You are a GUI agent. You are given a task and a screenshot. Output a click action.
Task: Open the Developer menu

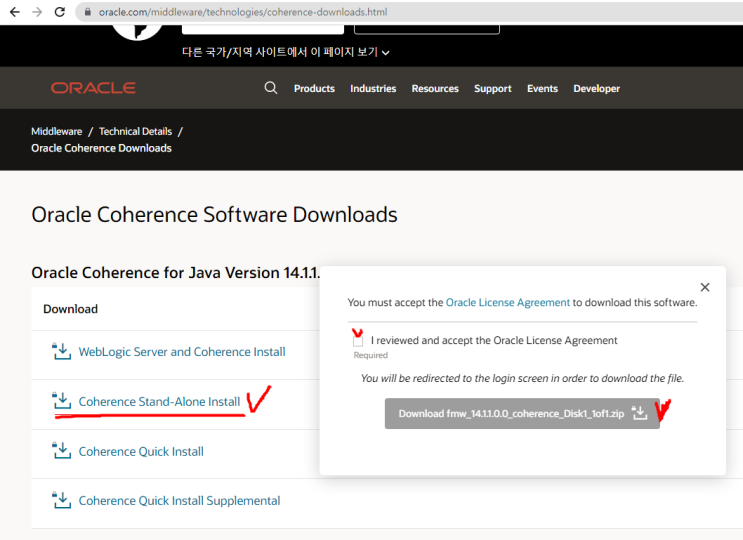pos(597,89)
